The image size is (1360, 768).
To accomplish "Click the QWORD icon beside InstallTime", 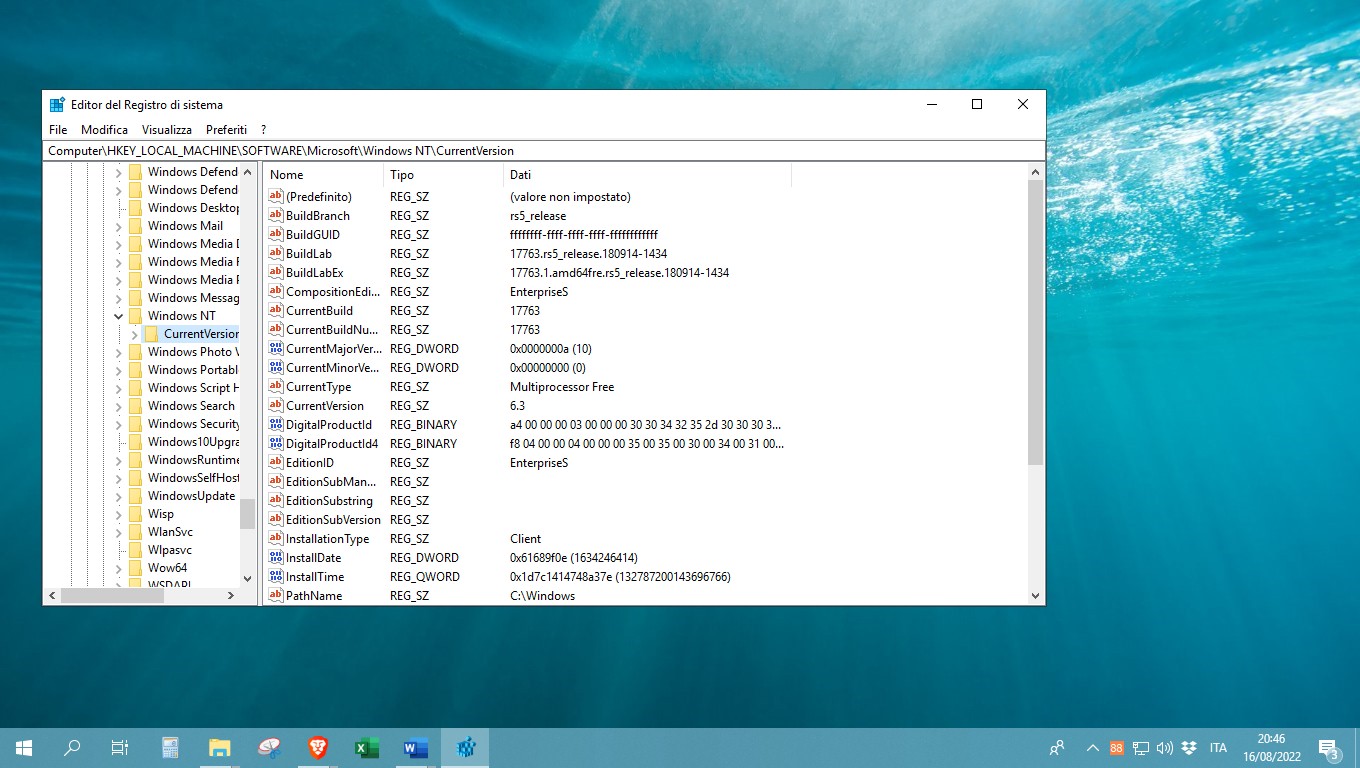I will coord(276,577).
